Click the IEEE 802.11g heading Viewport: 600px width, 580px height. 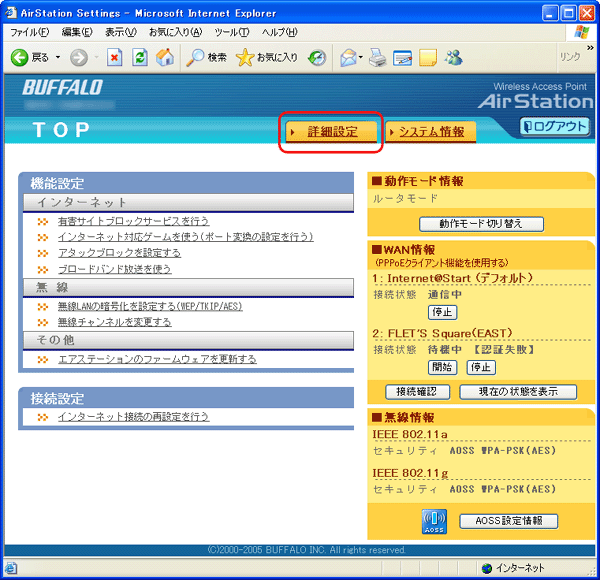(x=410, y=474)
